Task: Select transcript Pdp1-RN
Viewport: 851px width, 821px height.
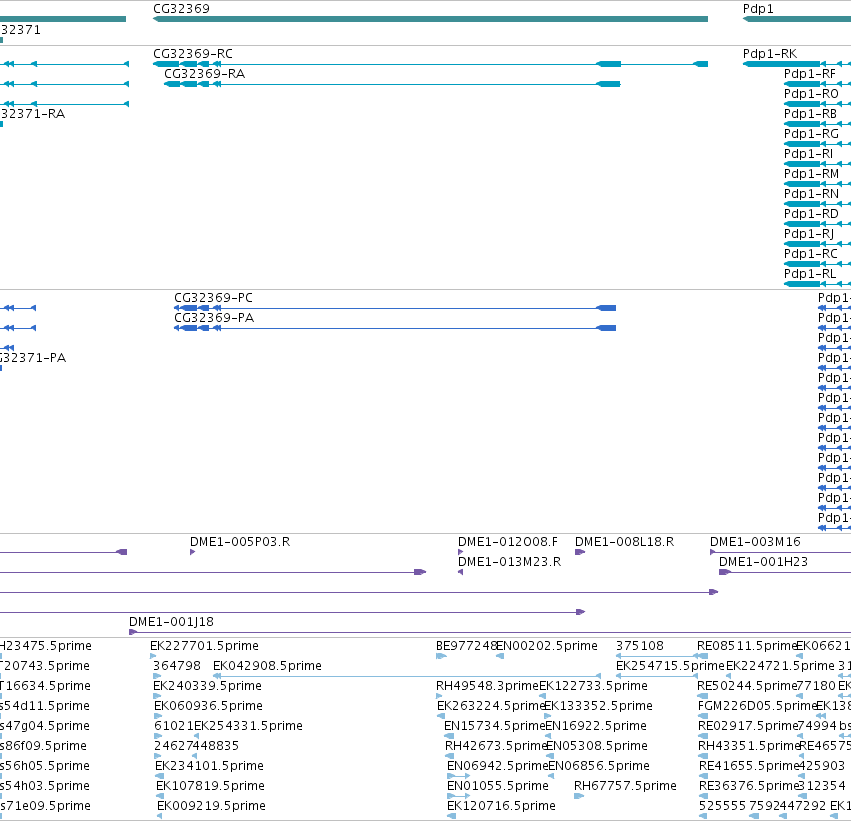Action: pos(811,194)
